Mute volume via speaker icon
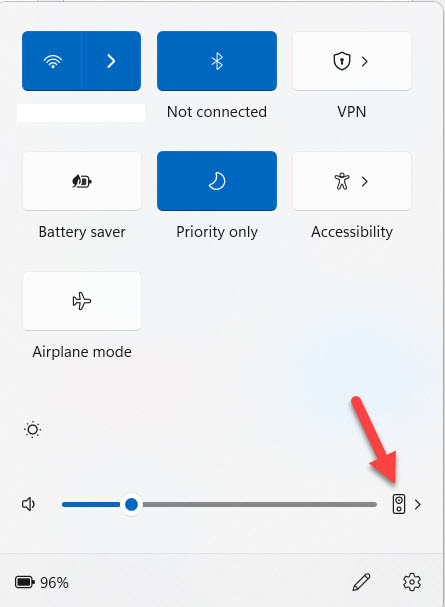 (29, 504)
